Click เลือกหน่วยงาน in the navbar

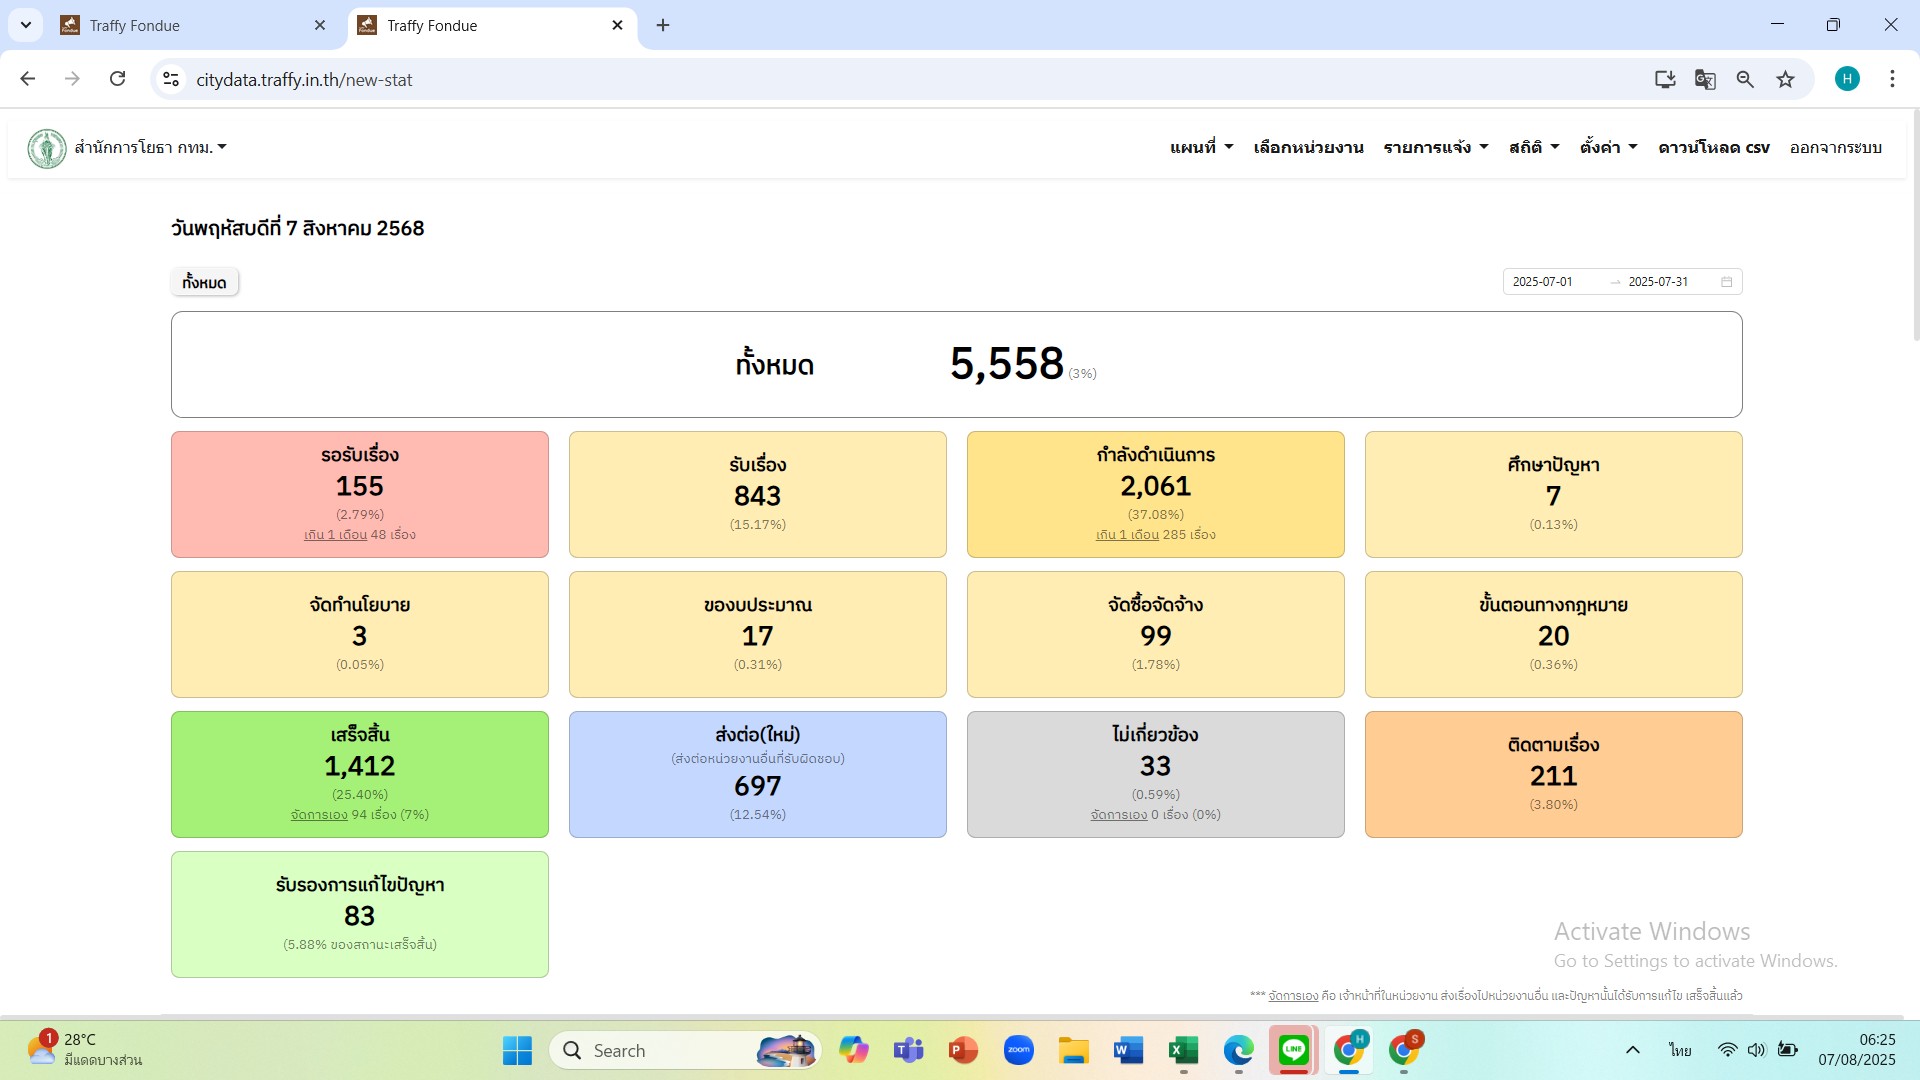coord(1308,147)
